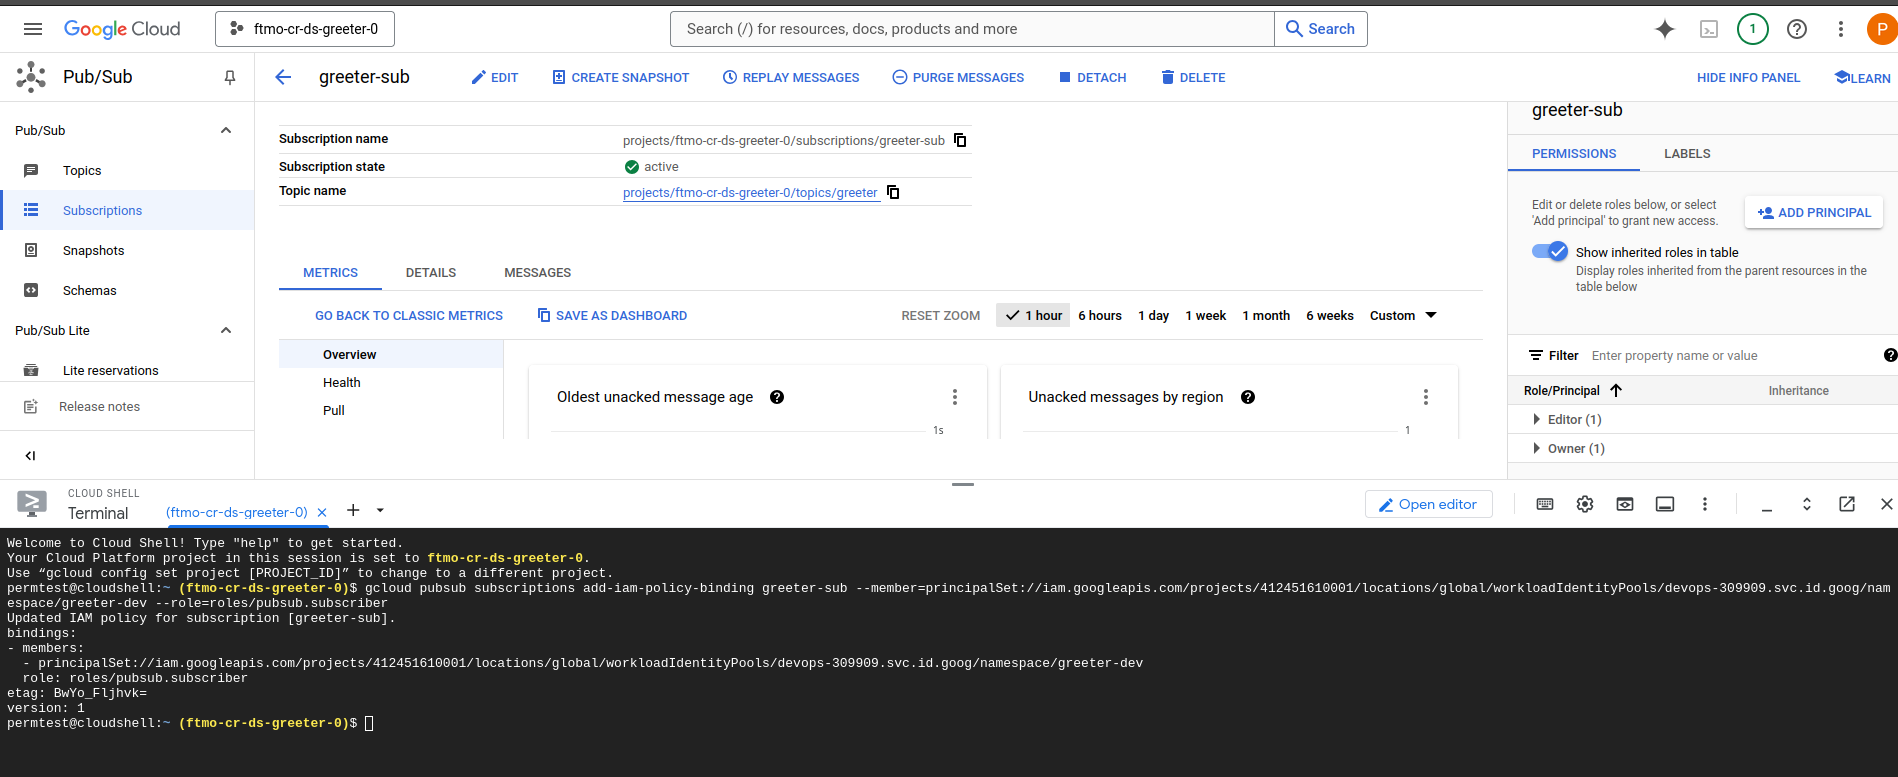Screen dimensions: 1898x777
Task: Activate Cloud Shell icon in top bar
Action: [x=1709, y=29]
